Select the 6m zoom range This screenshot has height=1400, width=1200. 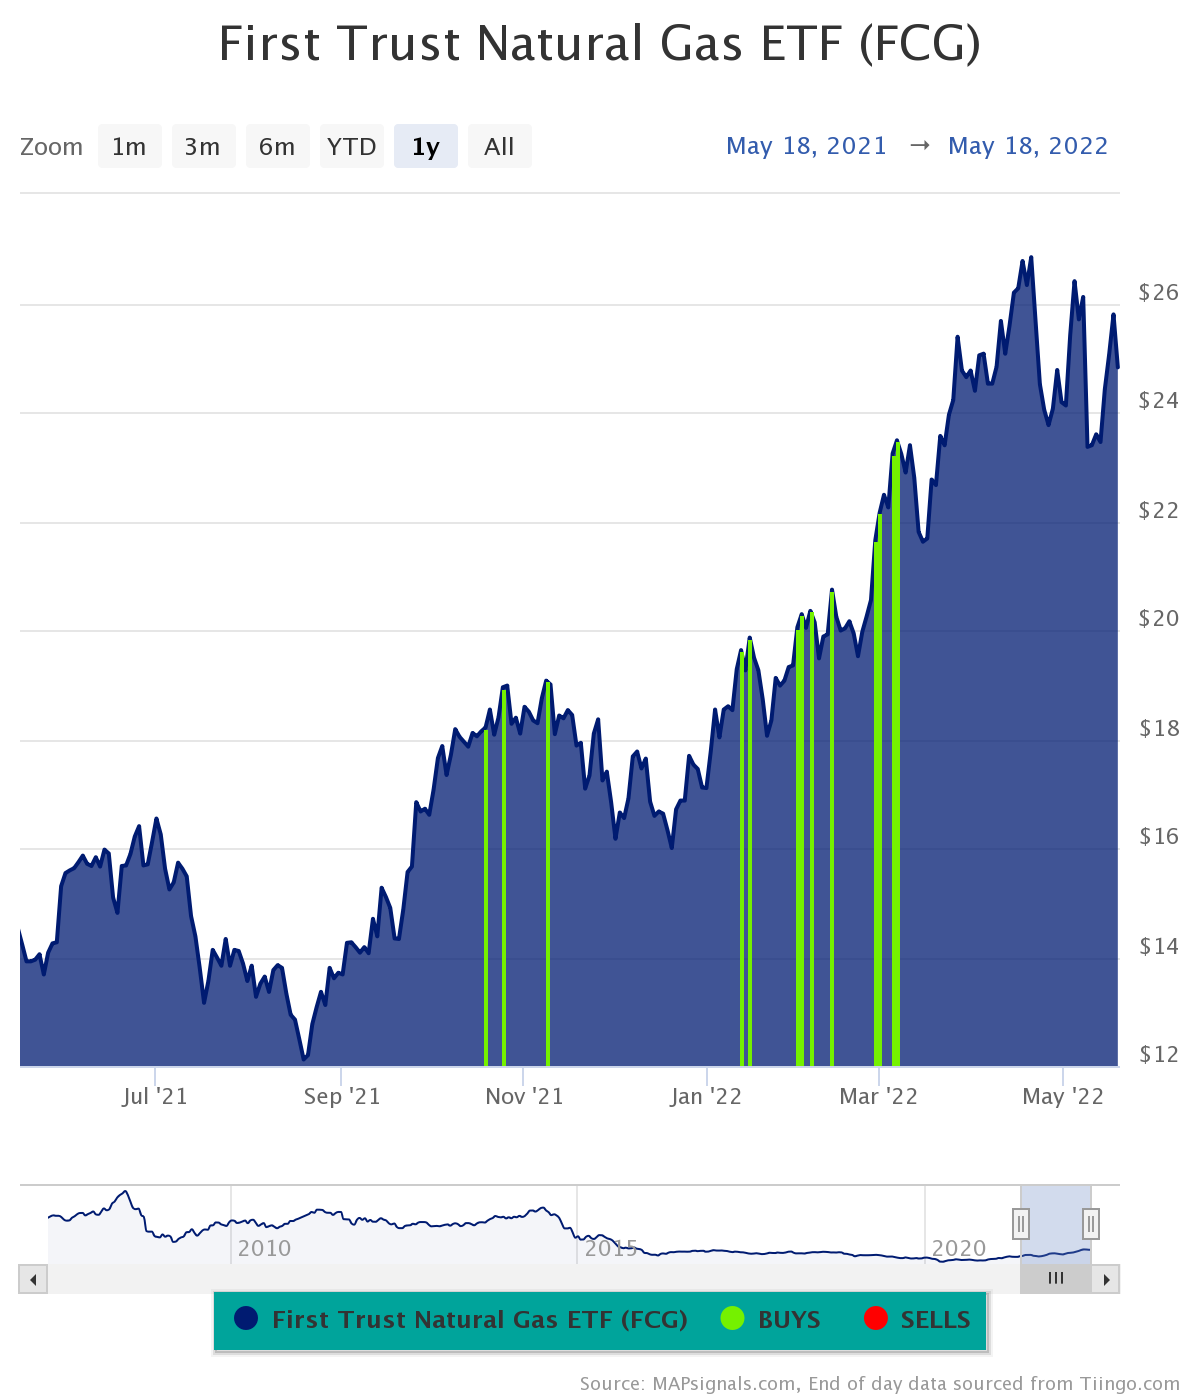point(277,146)
